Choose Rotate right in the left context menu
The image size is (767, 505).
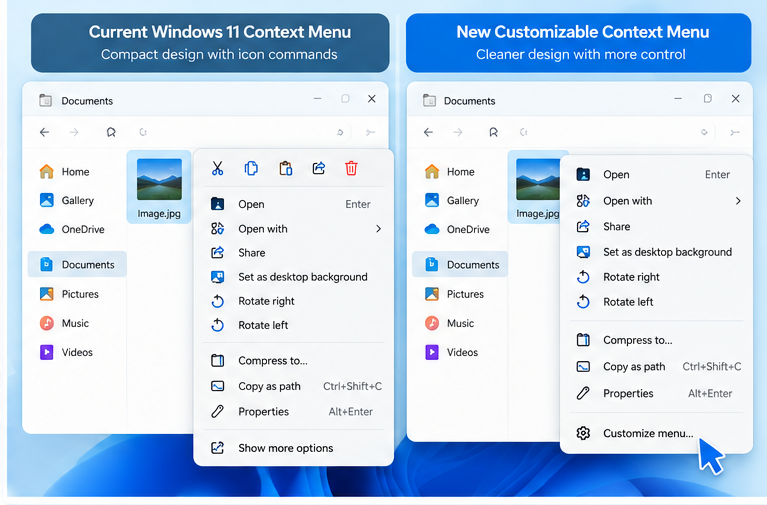click(x=293, y=301)
